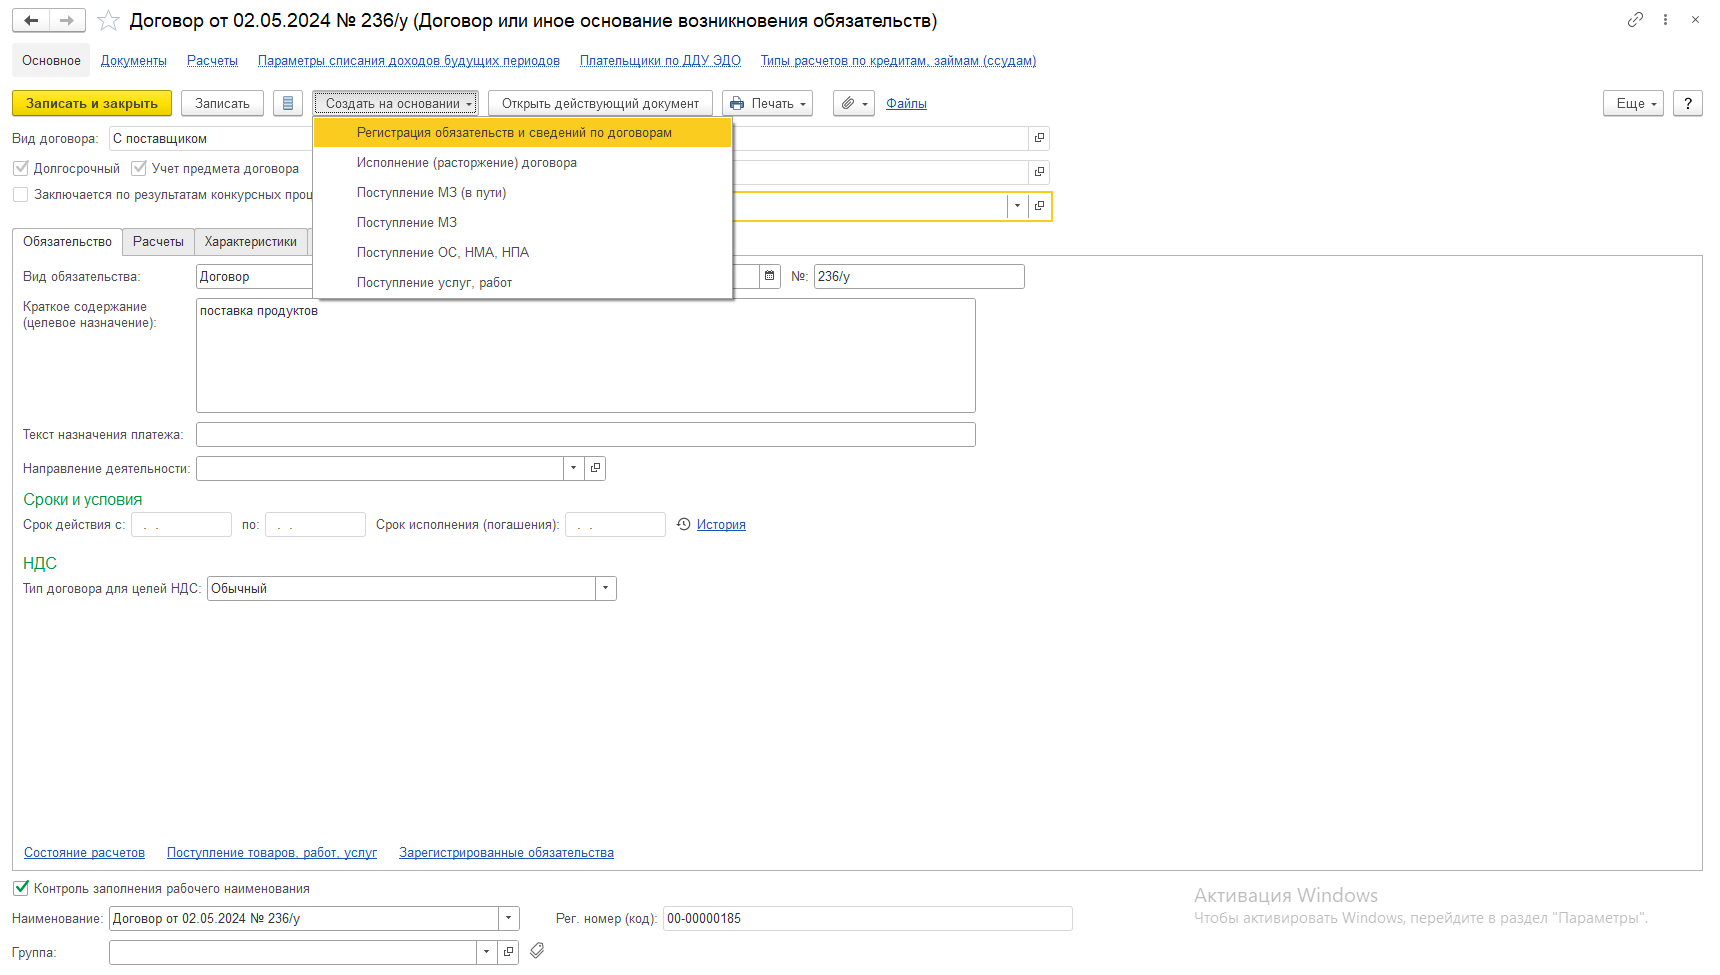The width and height of the screenshot is (1720, 975).
Task: Open the form icon on the row below Вид договора
Action: [1039, 172]
